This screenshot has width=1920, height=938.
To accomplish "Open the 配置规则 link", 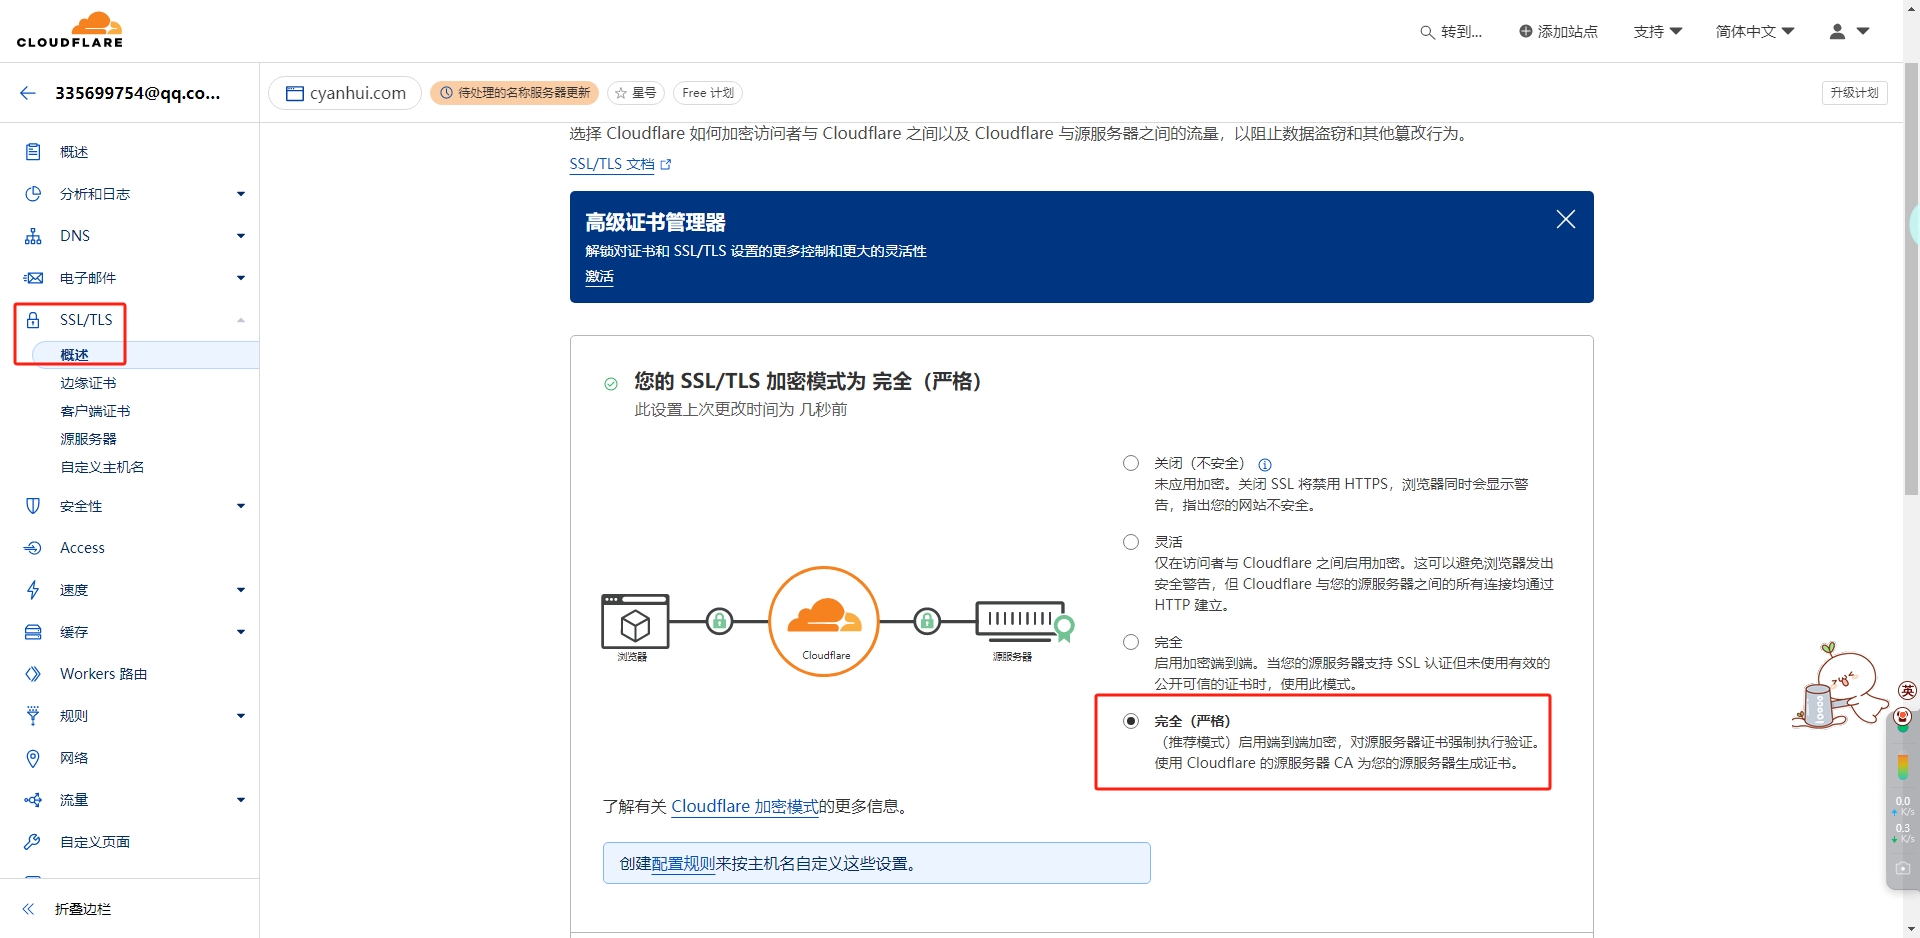I will click(x=683, y=864).
